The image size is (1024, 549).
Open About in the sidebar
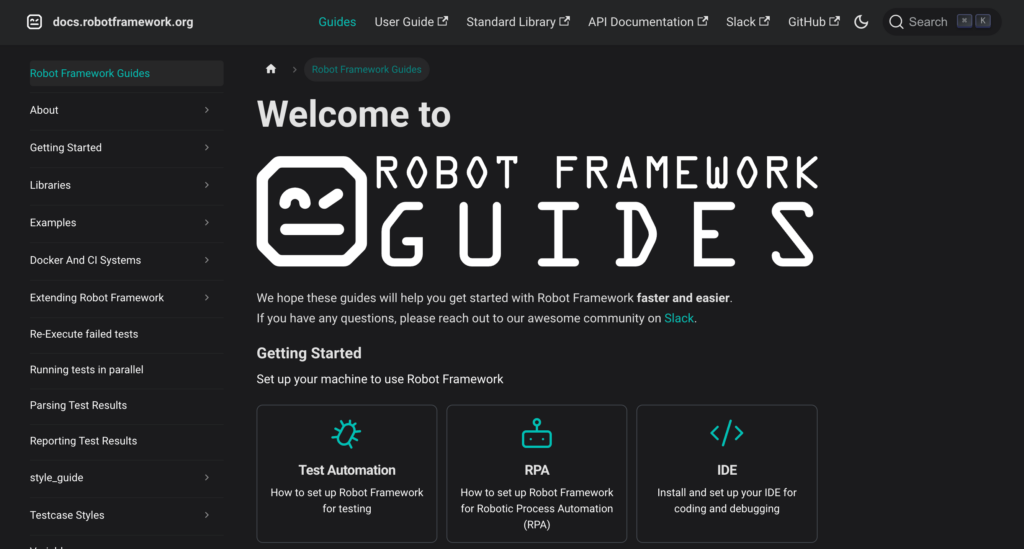[44, 110]
